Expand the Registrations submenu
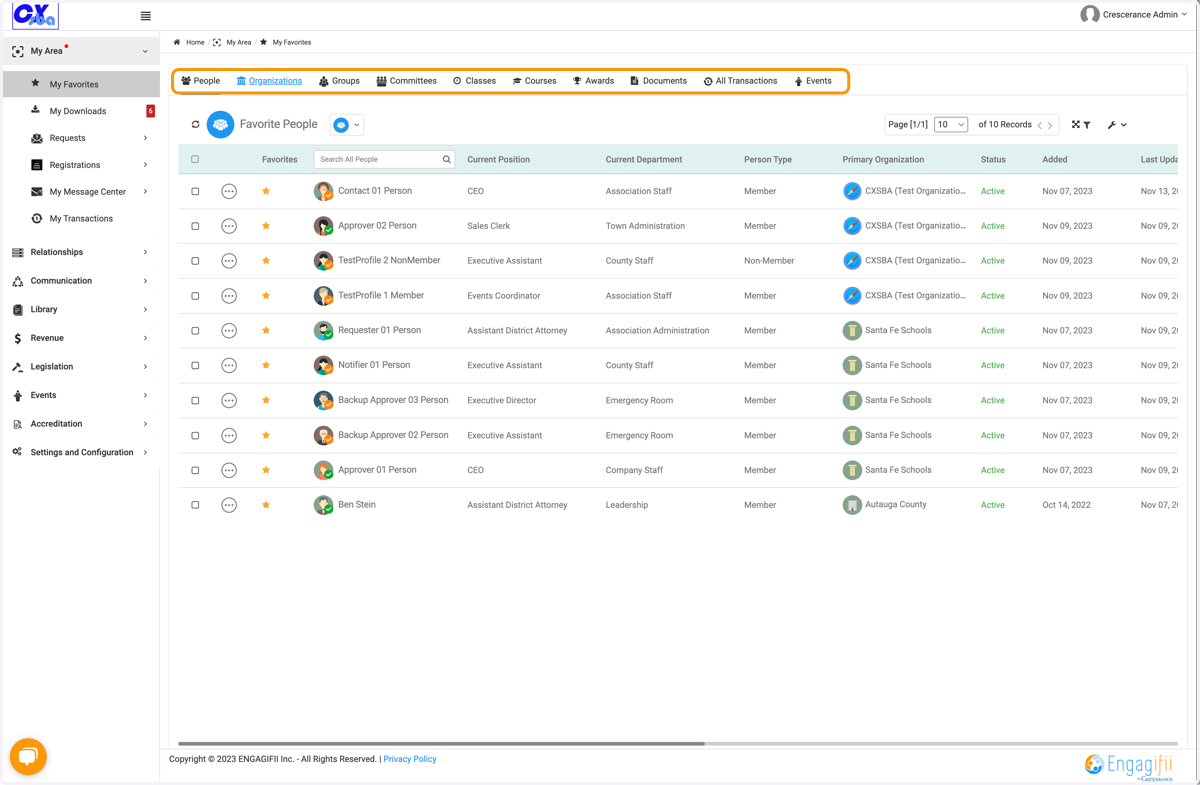 pyautogui.click(x=145, y=165)
